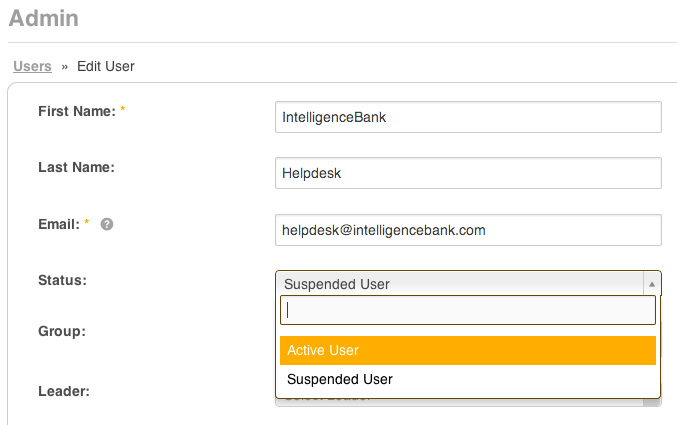Click the Status dropdown arrow
Image resolution: width=677 pixels, height=425 pixels.
652,284
